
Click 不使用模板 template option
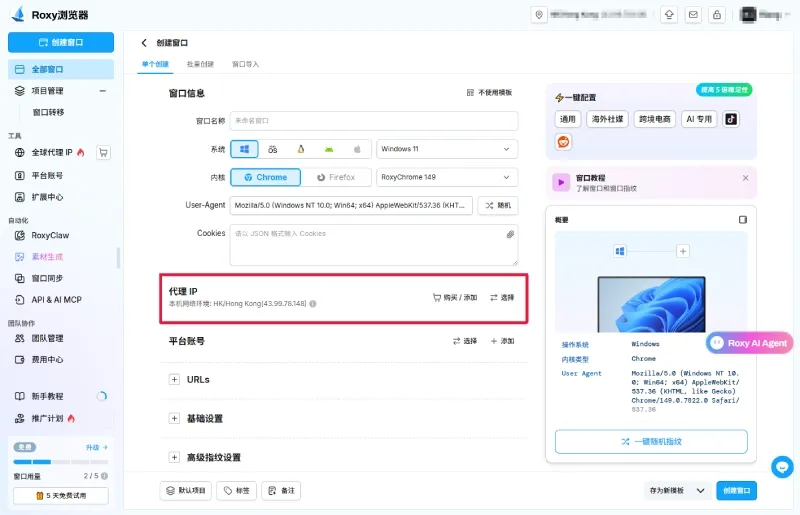point(489,92)
